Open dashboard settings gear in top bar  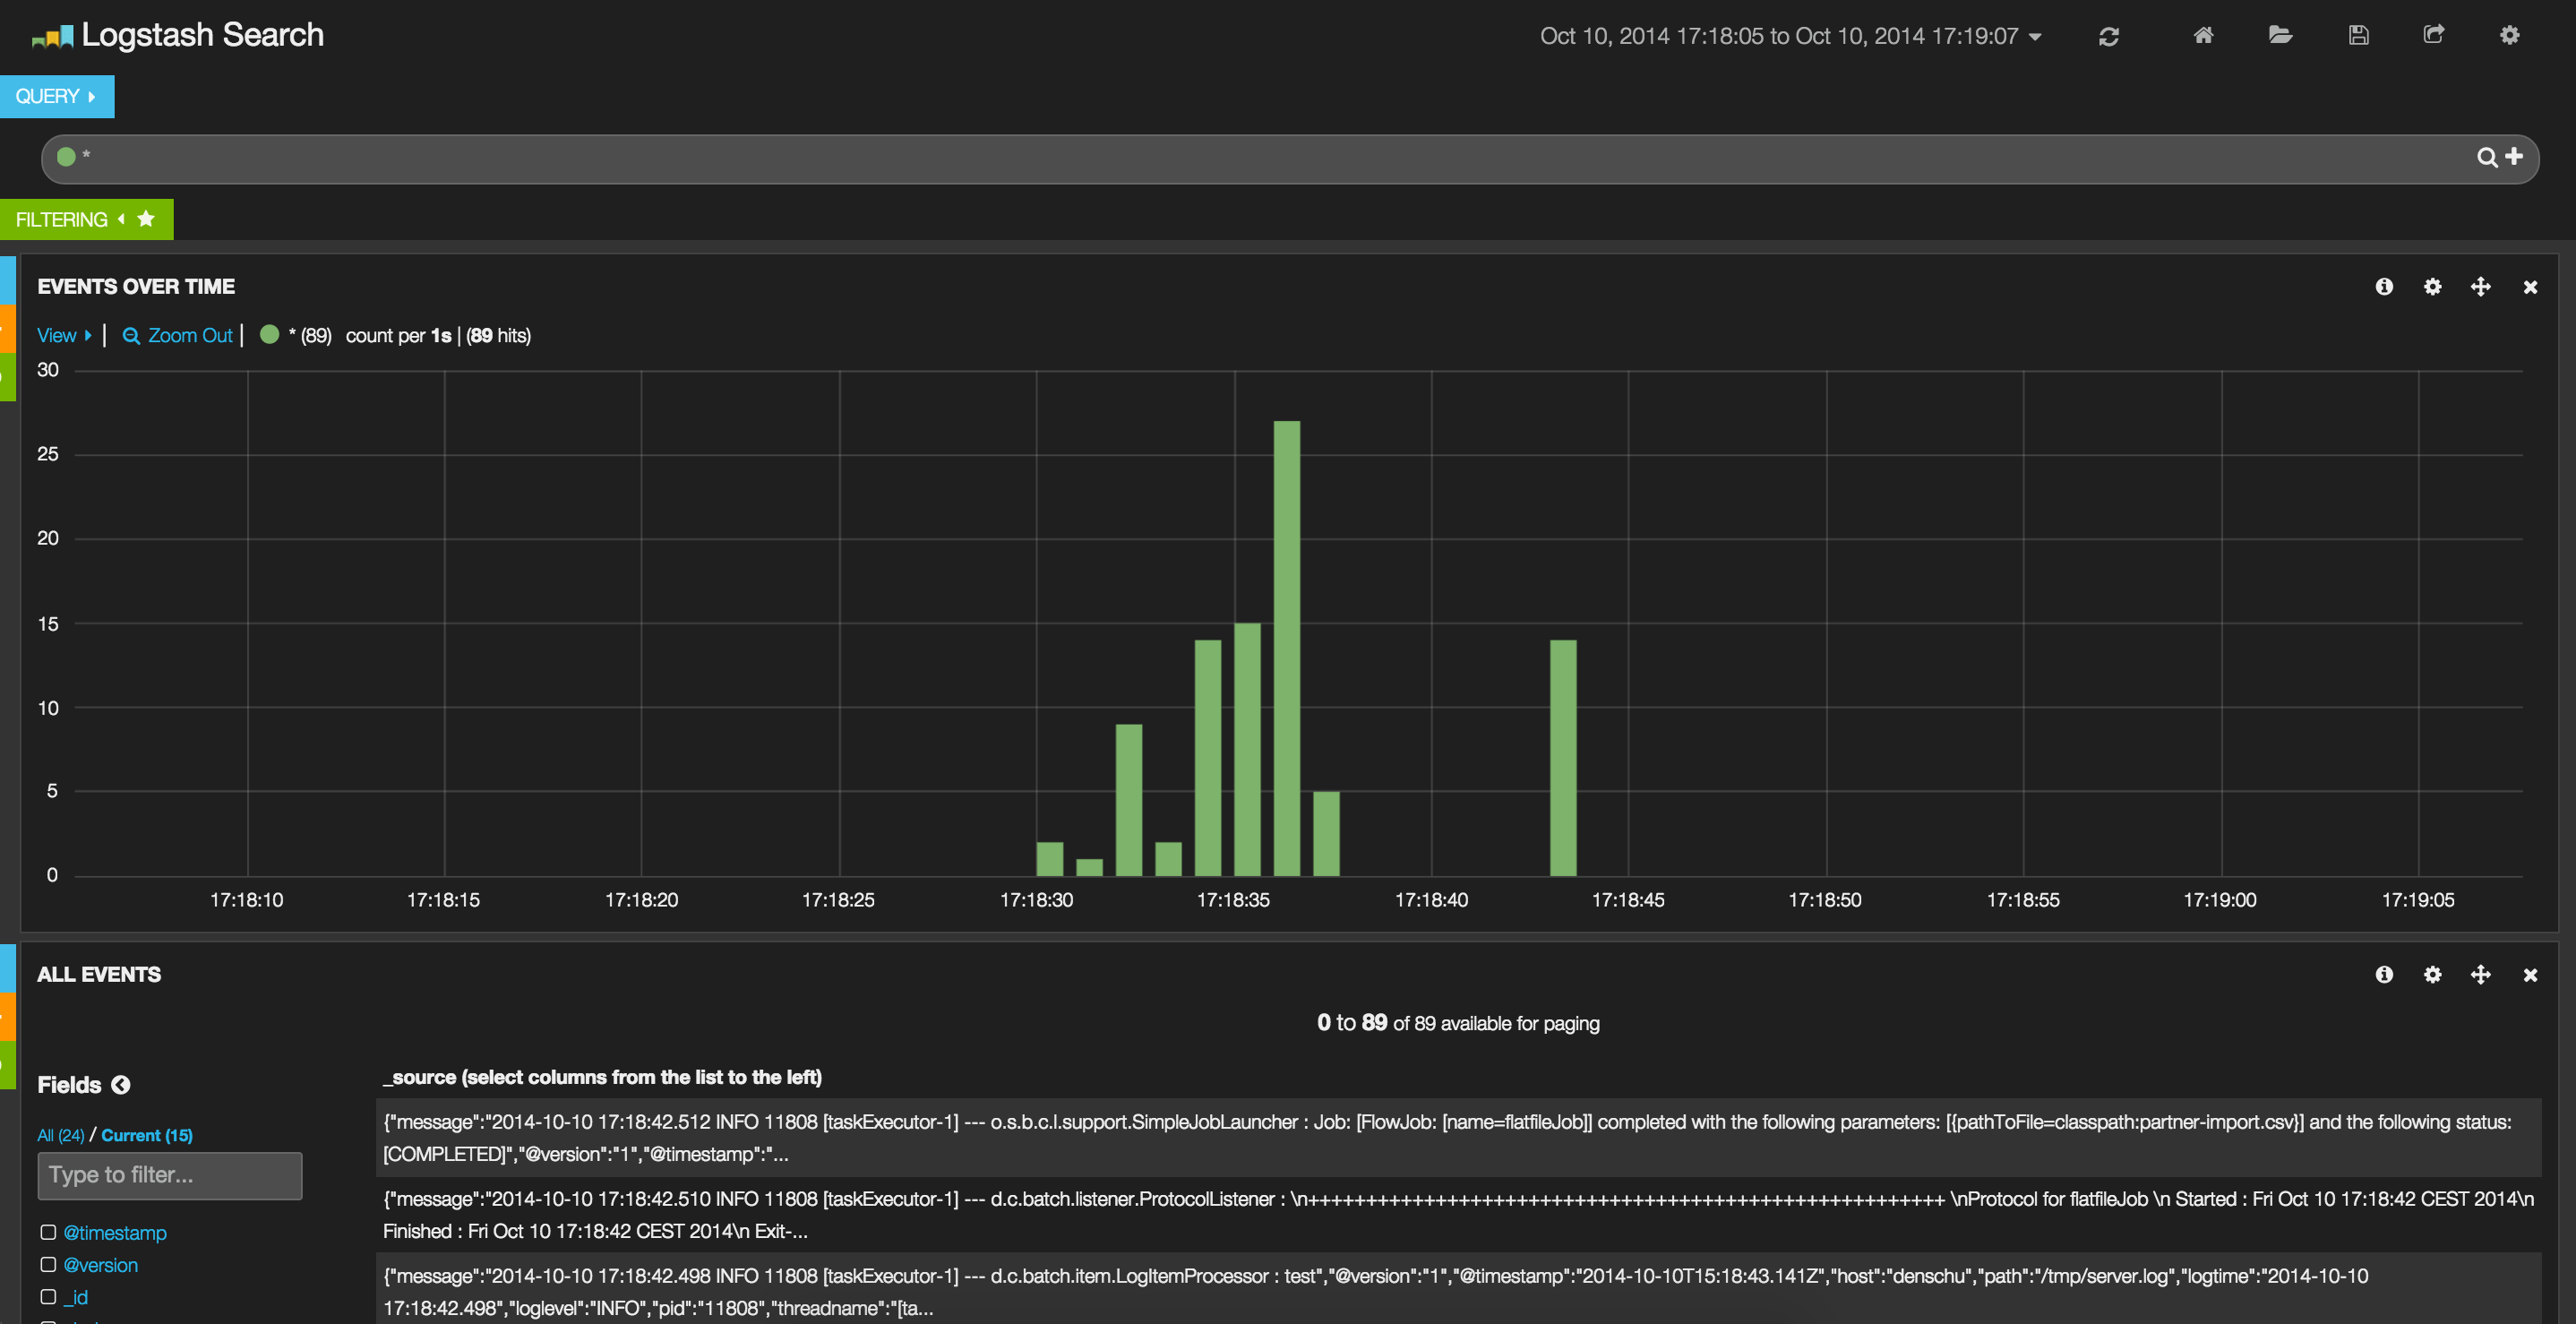click(2509, 36)
